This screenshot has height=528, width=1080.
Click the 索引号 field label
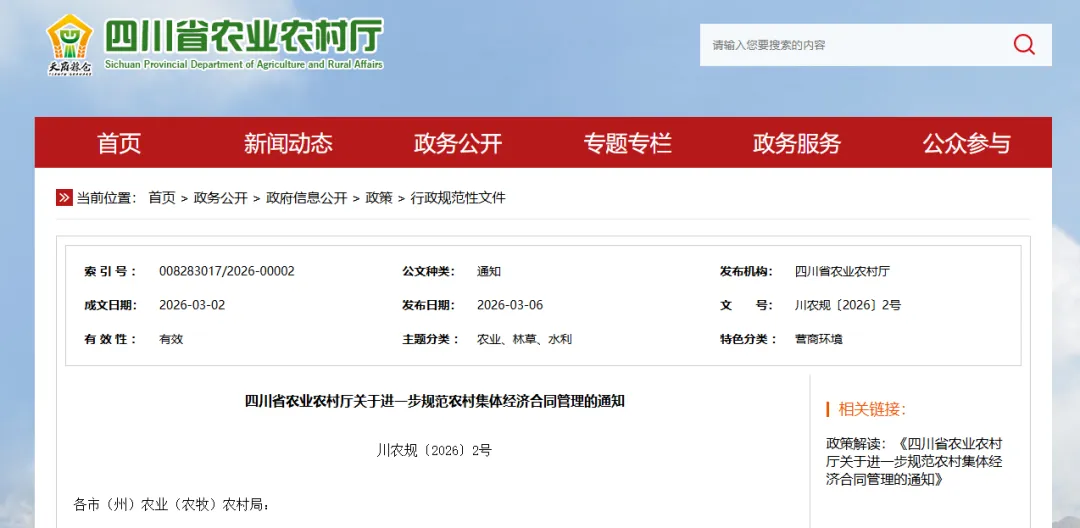(110, 271)
